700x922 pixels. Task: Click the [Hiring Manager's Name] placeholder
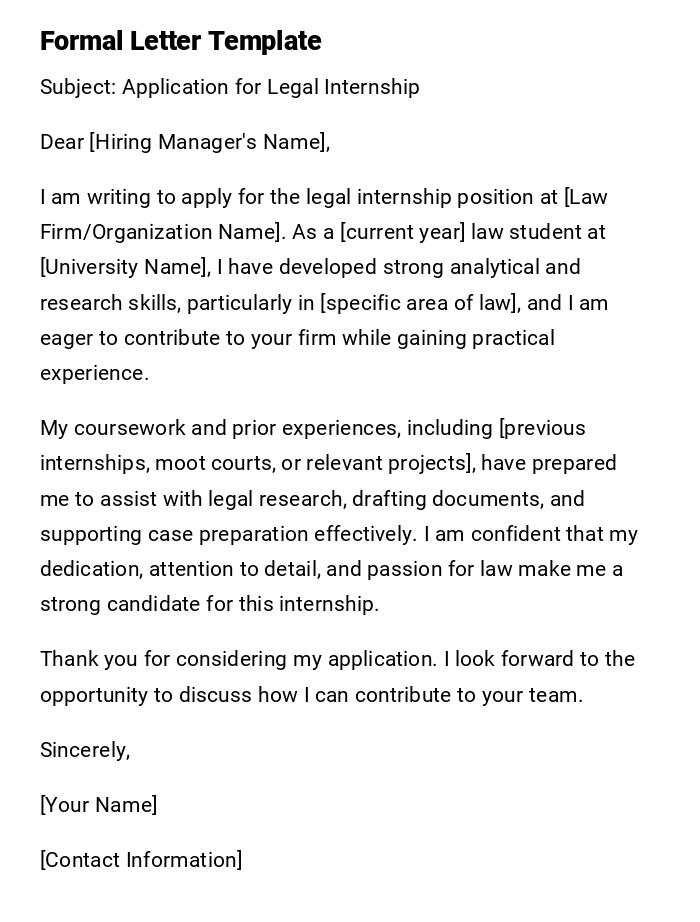click(209, 142)
